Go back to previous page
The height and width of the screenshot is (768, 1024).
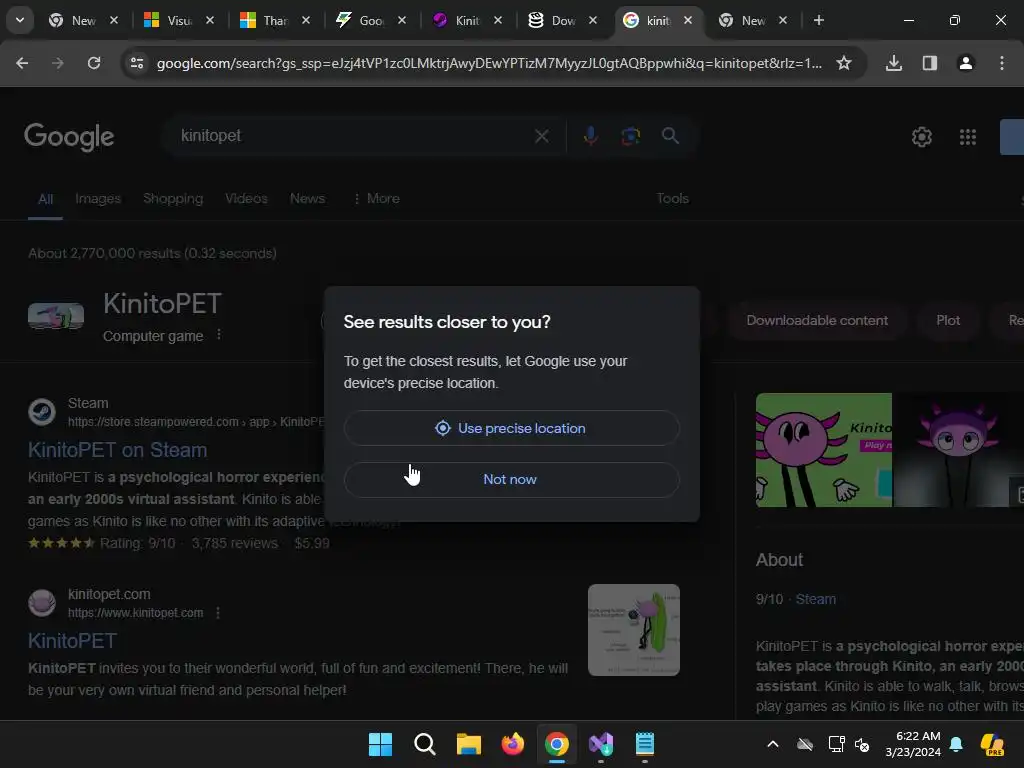(x=22, y=63)
